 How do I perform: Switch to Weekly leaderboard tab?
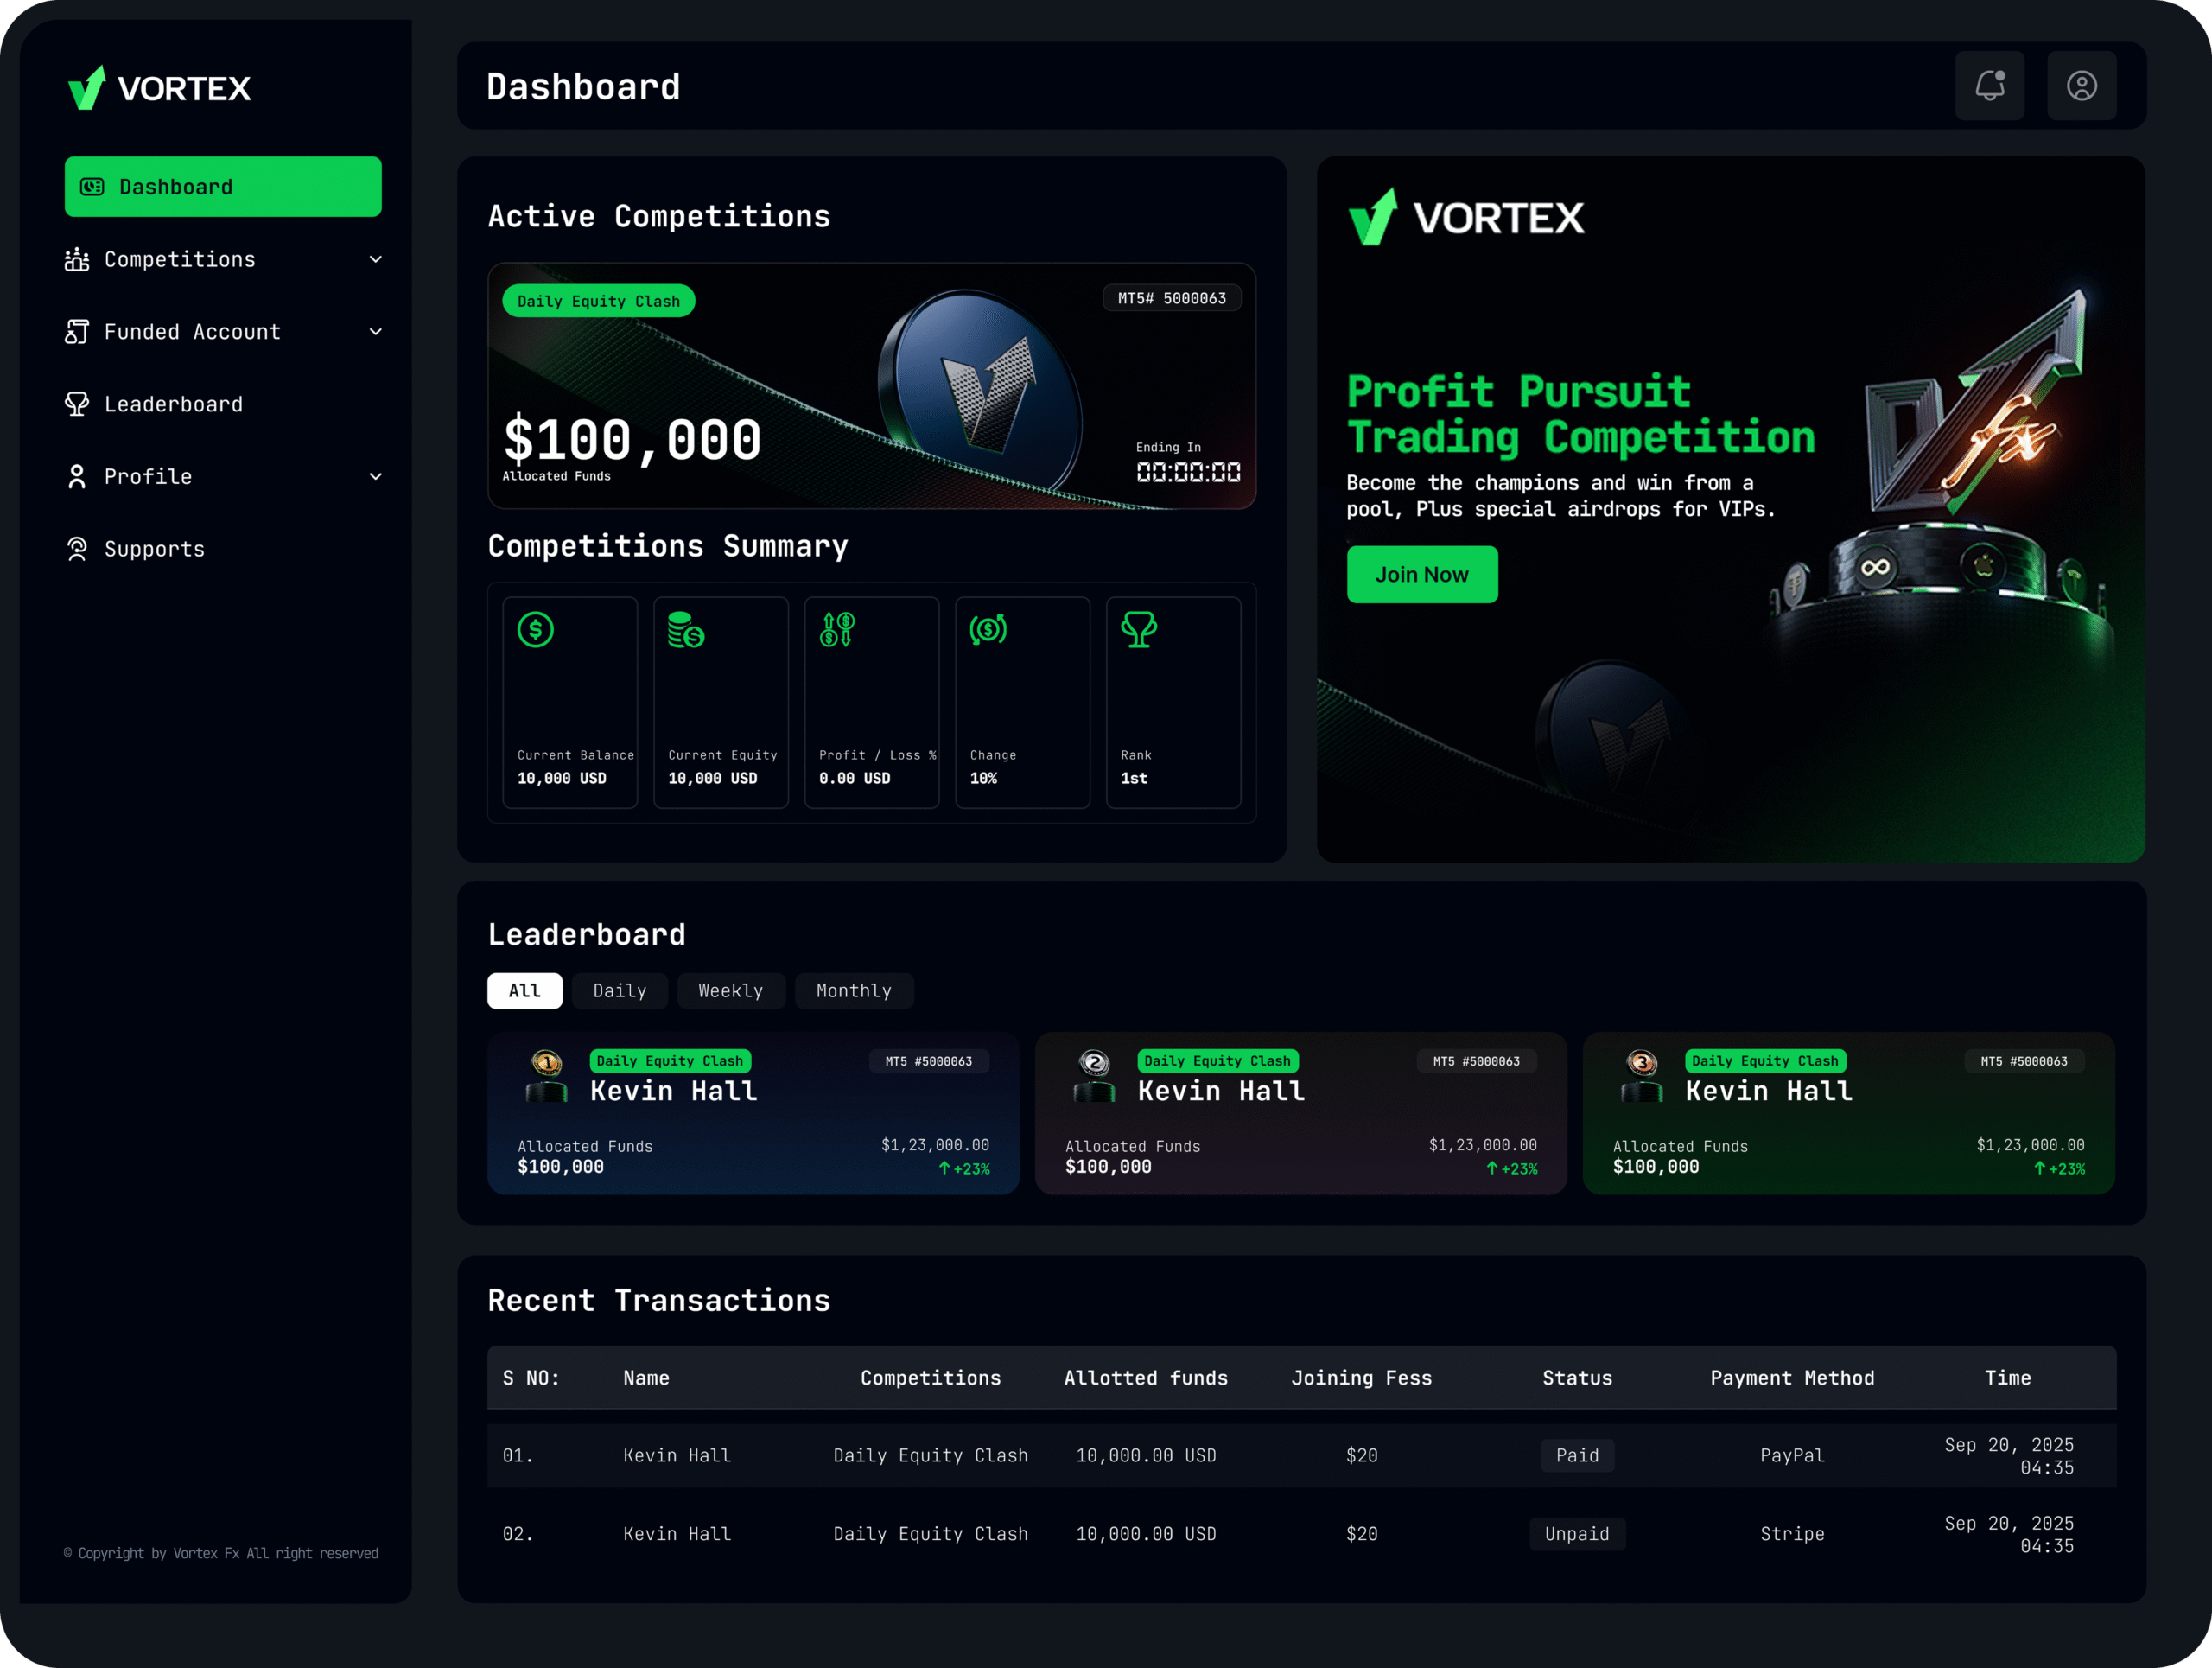pos(730,991)
